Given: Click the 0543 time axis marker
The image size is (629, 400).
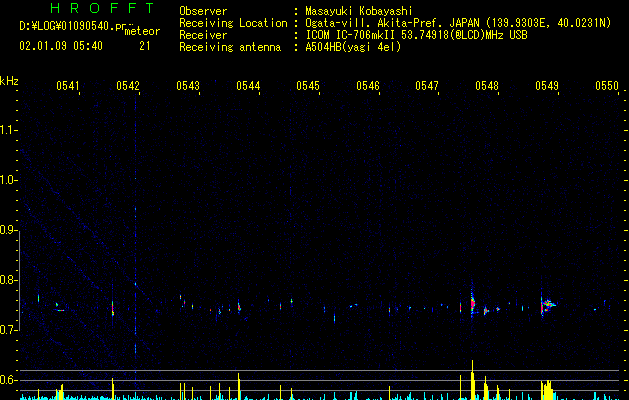Looking at the screenshot, I should click(x=188, y=86).
